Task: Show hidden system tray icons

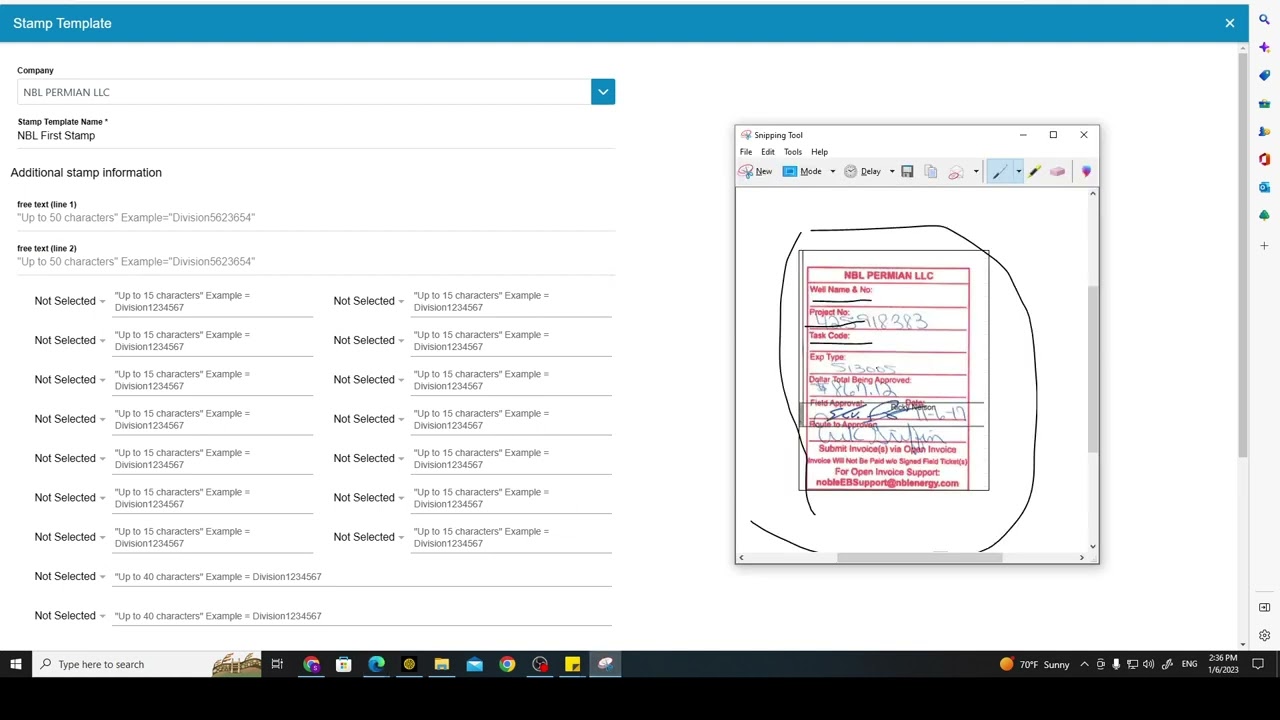Action: (1084, 664)
